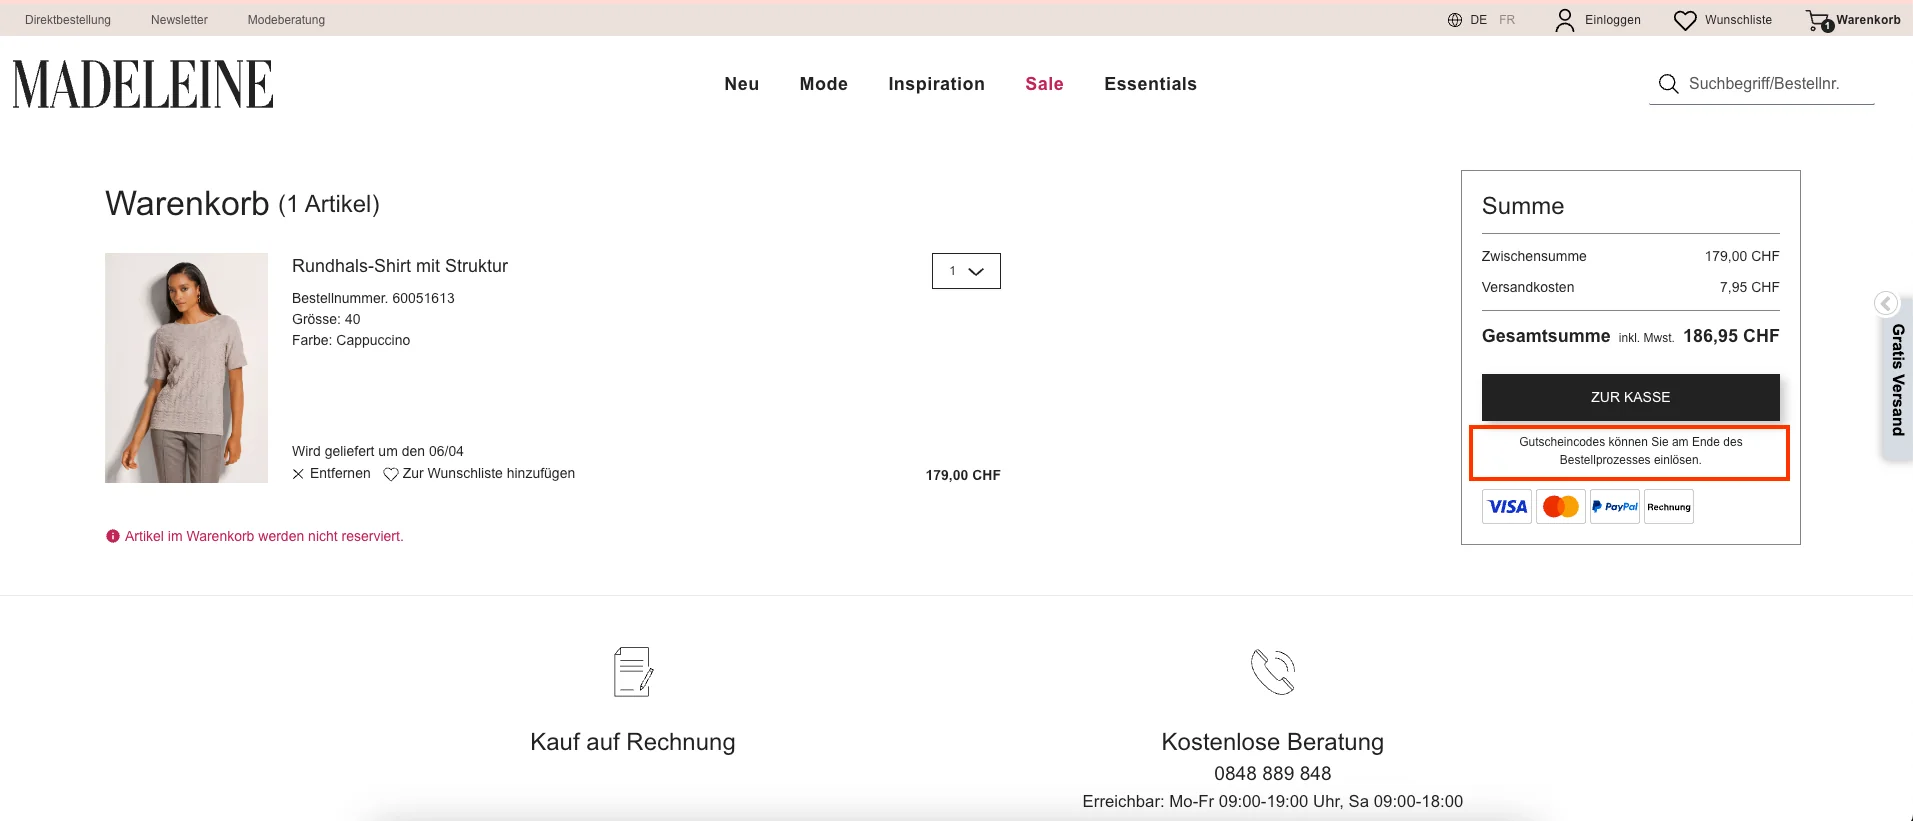Click the phone consultation icon
Screen dimensions: 1913x821
(x=1273, y=671)
